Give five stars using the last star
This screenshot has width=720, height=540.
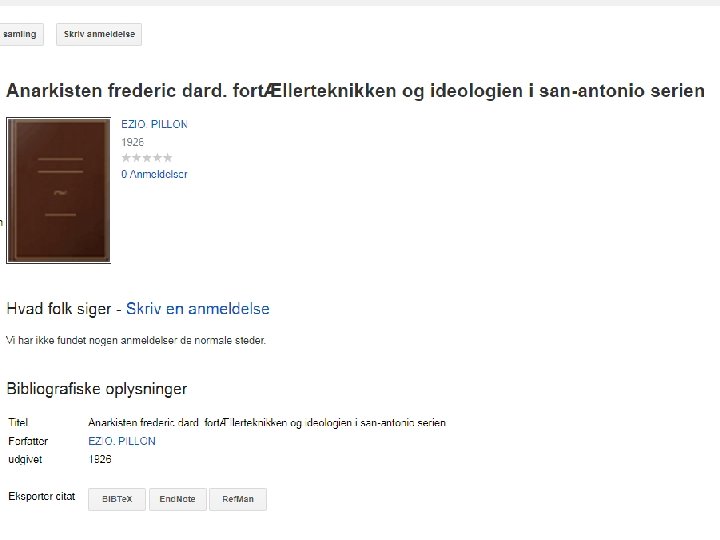[168, 158]
